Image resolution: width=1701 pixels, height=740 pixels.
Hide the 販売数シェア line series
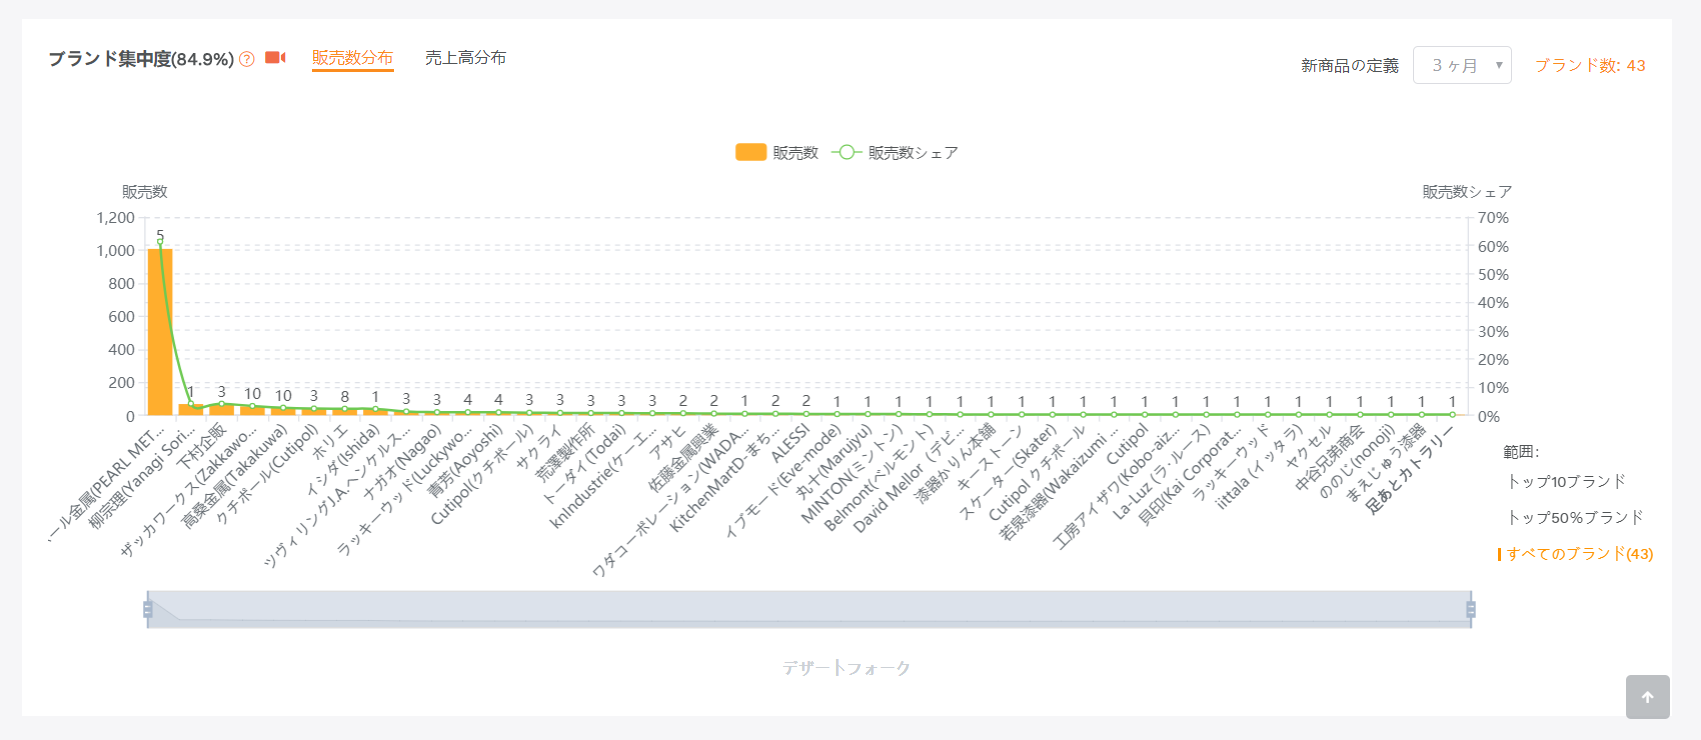point(846,152)
